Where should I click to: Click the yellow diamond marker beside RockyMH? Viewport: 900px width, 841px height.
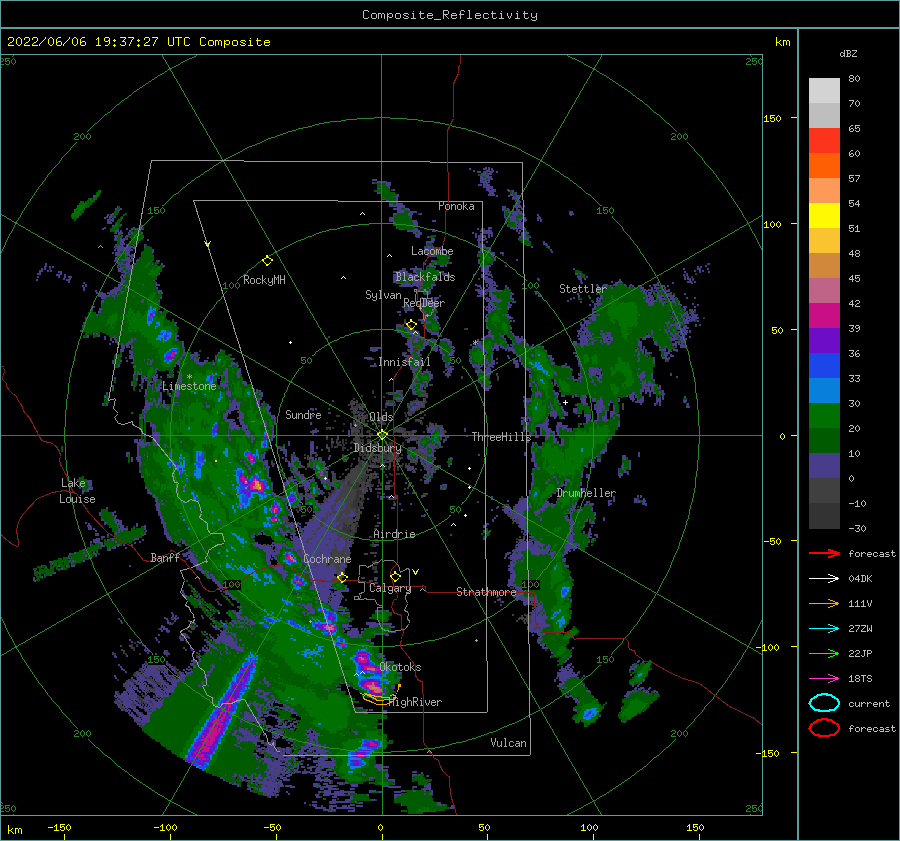coord(267,261)
